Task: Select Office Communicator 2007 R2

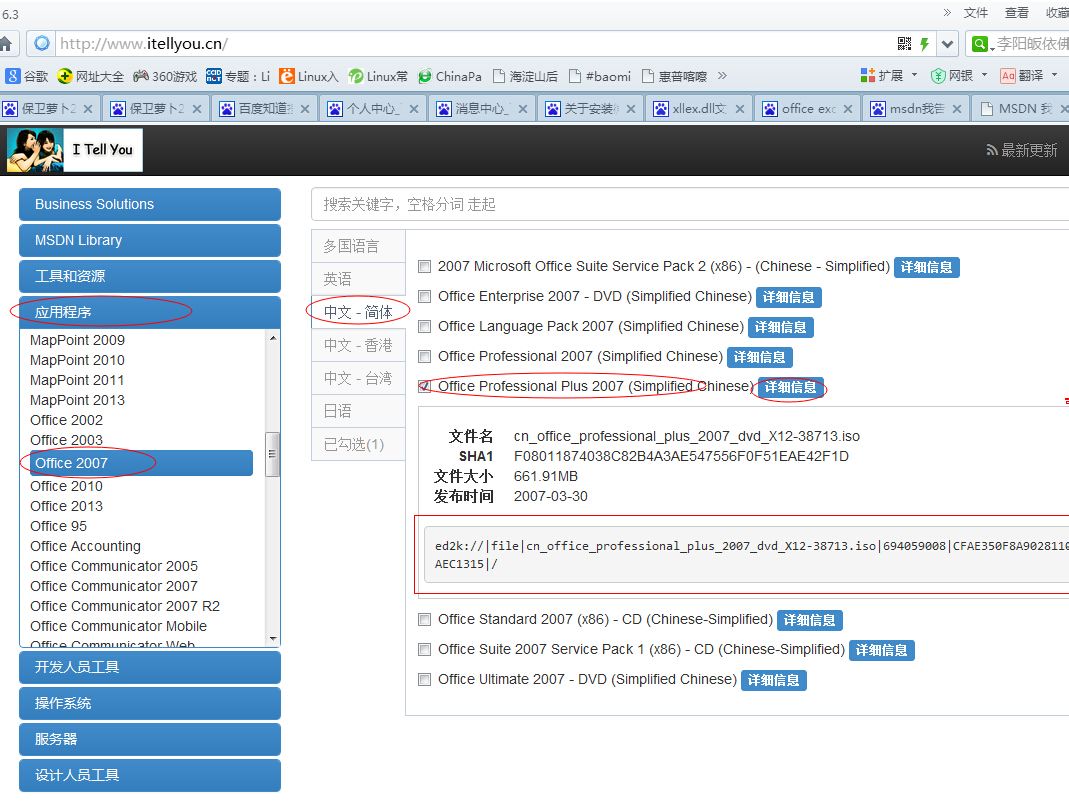Action: 125,606
